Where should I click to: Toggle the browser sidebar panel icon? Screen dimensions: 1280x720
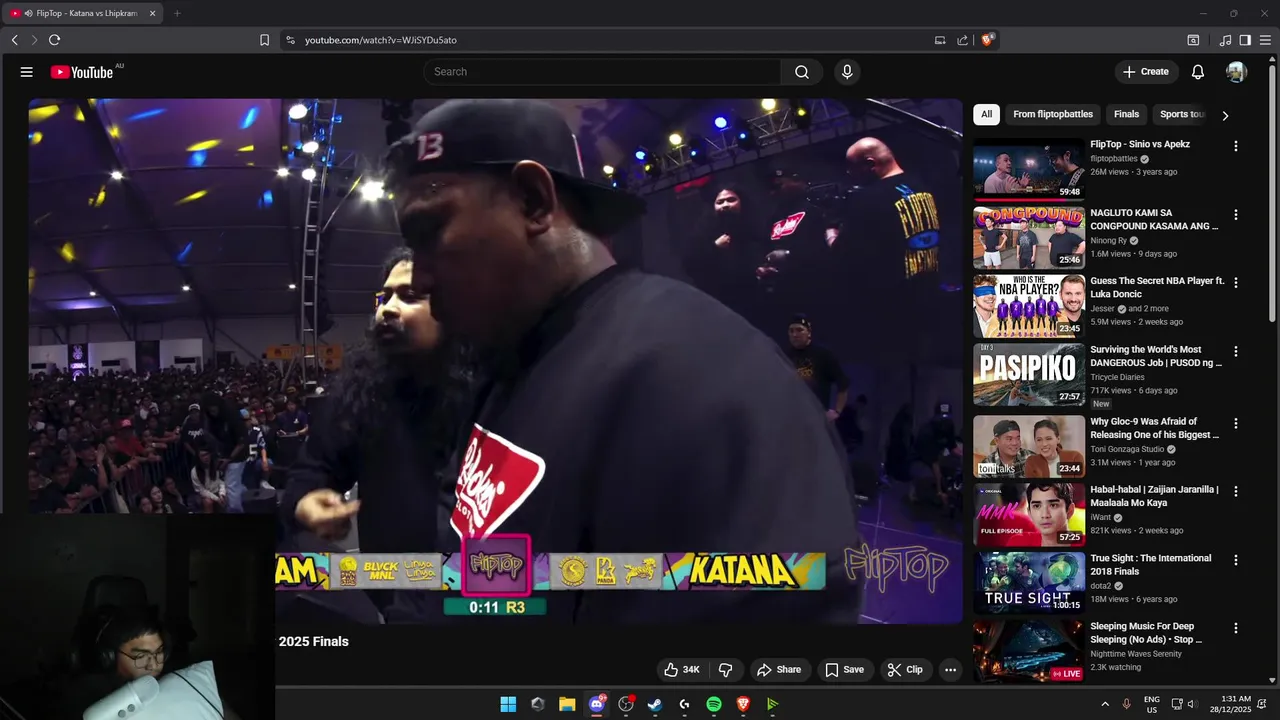point(1245,40)
